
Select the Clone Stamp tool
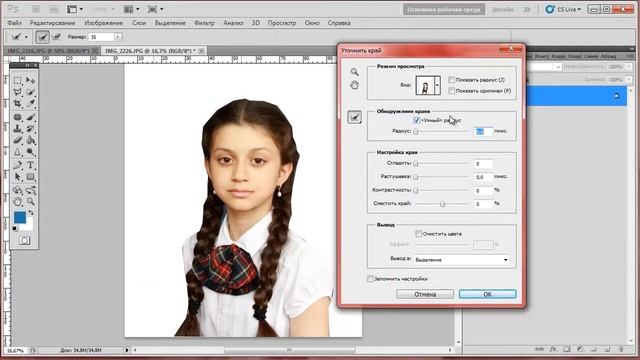[x=18, y=129]
